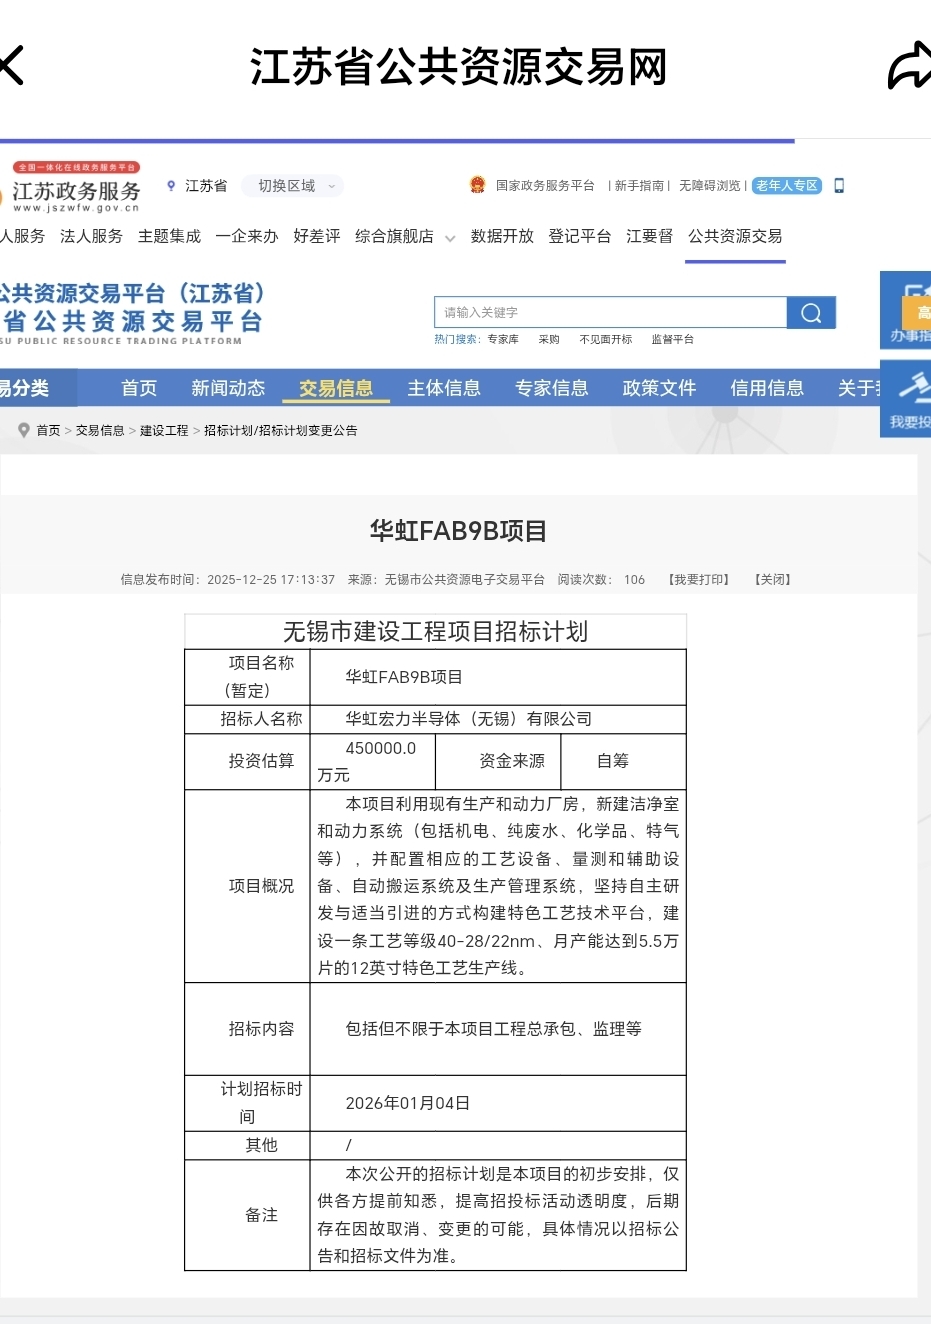Image resolution: width=931 pixels, height=1324 pixels.
Task: Click the 请输入关键字 search field
Action: (611, 313)
